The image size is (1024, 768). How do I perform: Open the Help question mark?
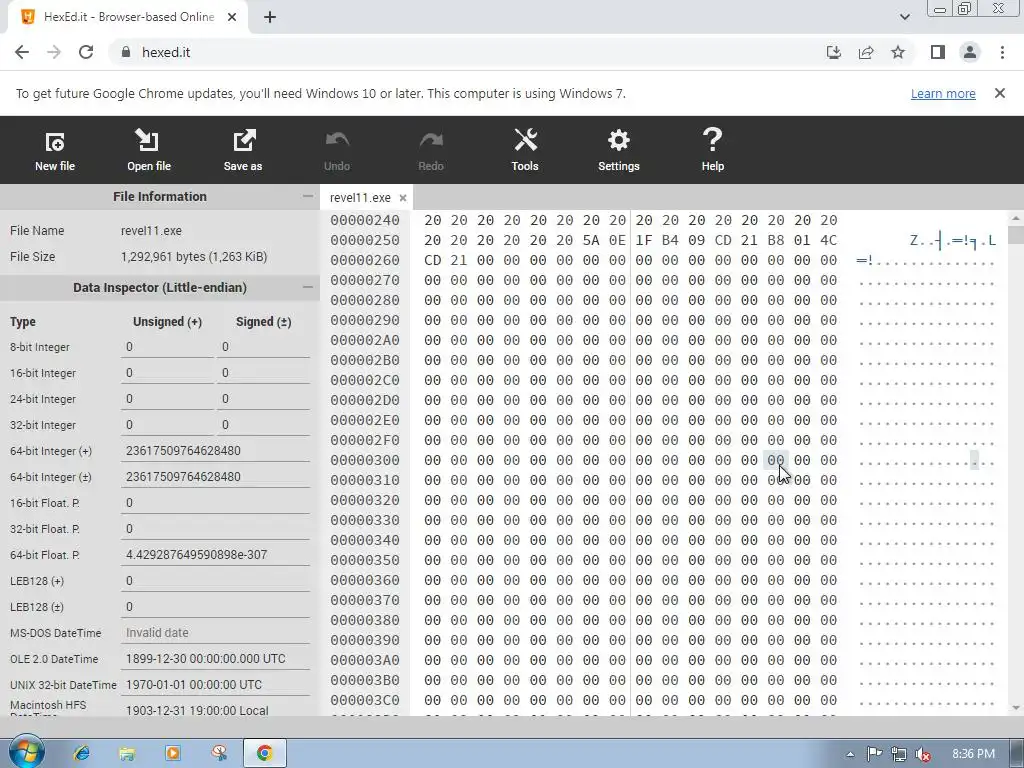712,151
